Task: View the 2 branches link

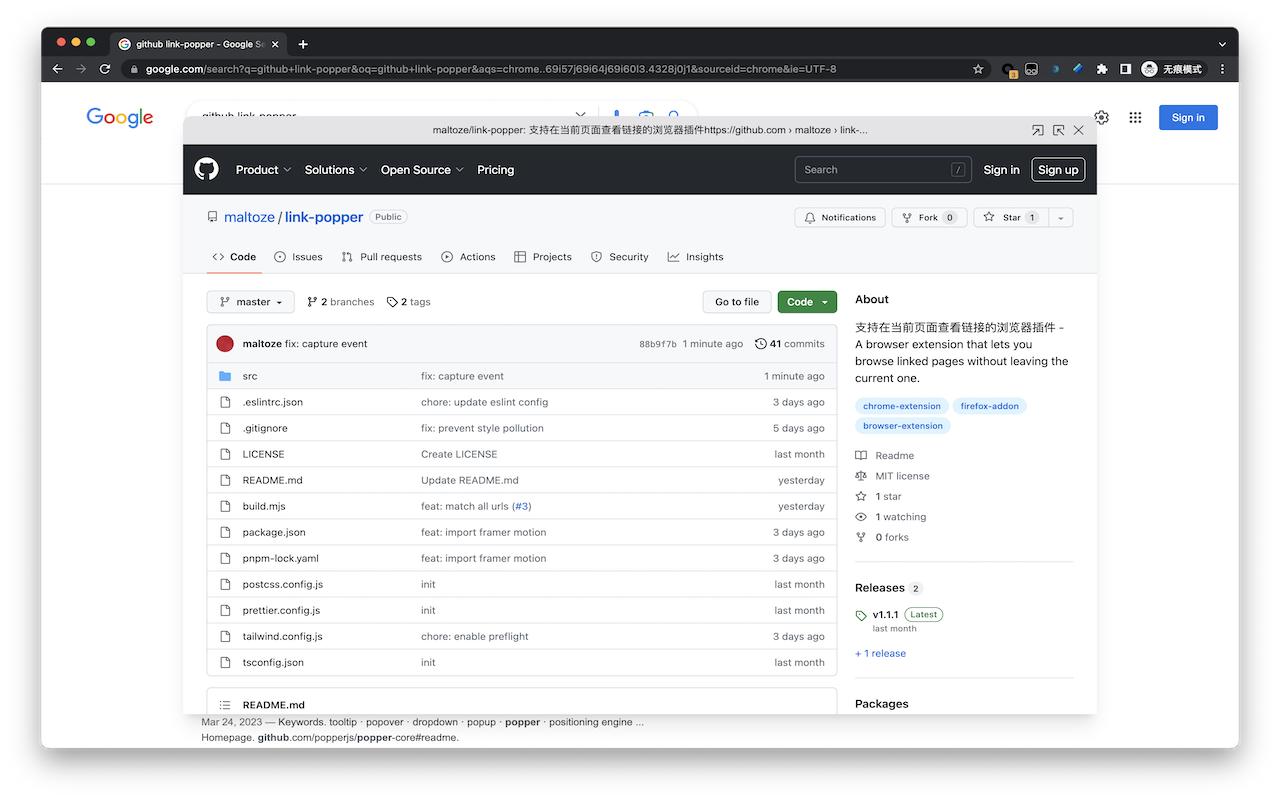Action: pyautogui.click(x=340, y=302)
